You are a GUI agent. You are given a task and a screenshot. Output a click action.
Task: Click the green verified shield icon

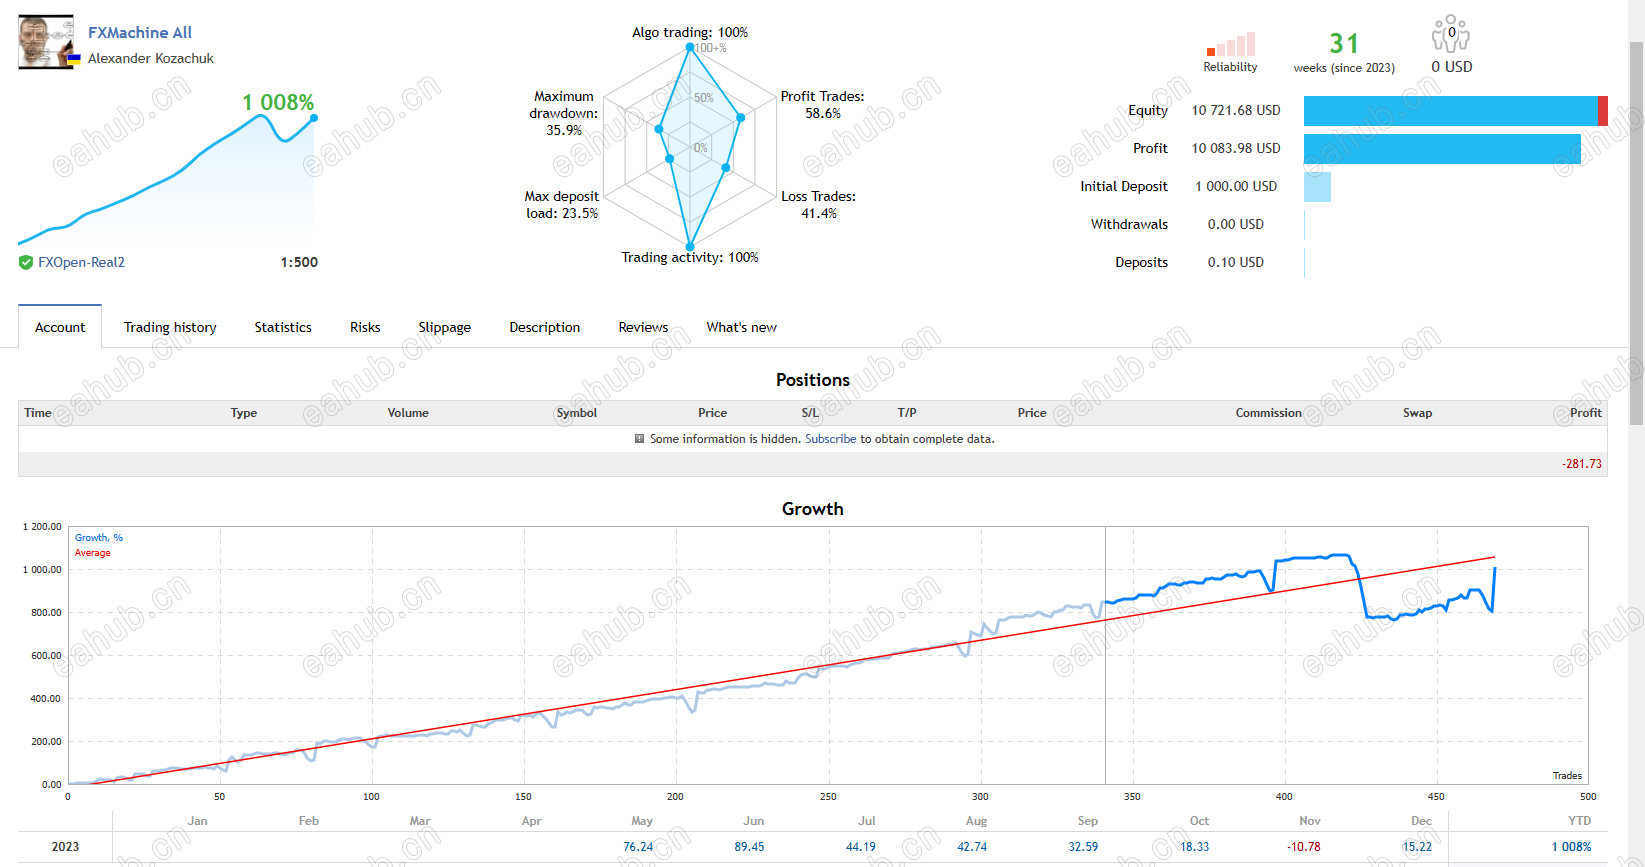[26, 262]
